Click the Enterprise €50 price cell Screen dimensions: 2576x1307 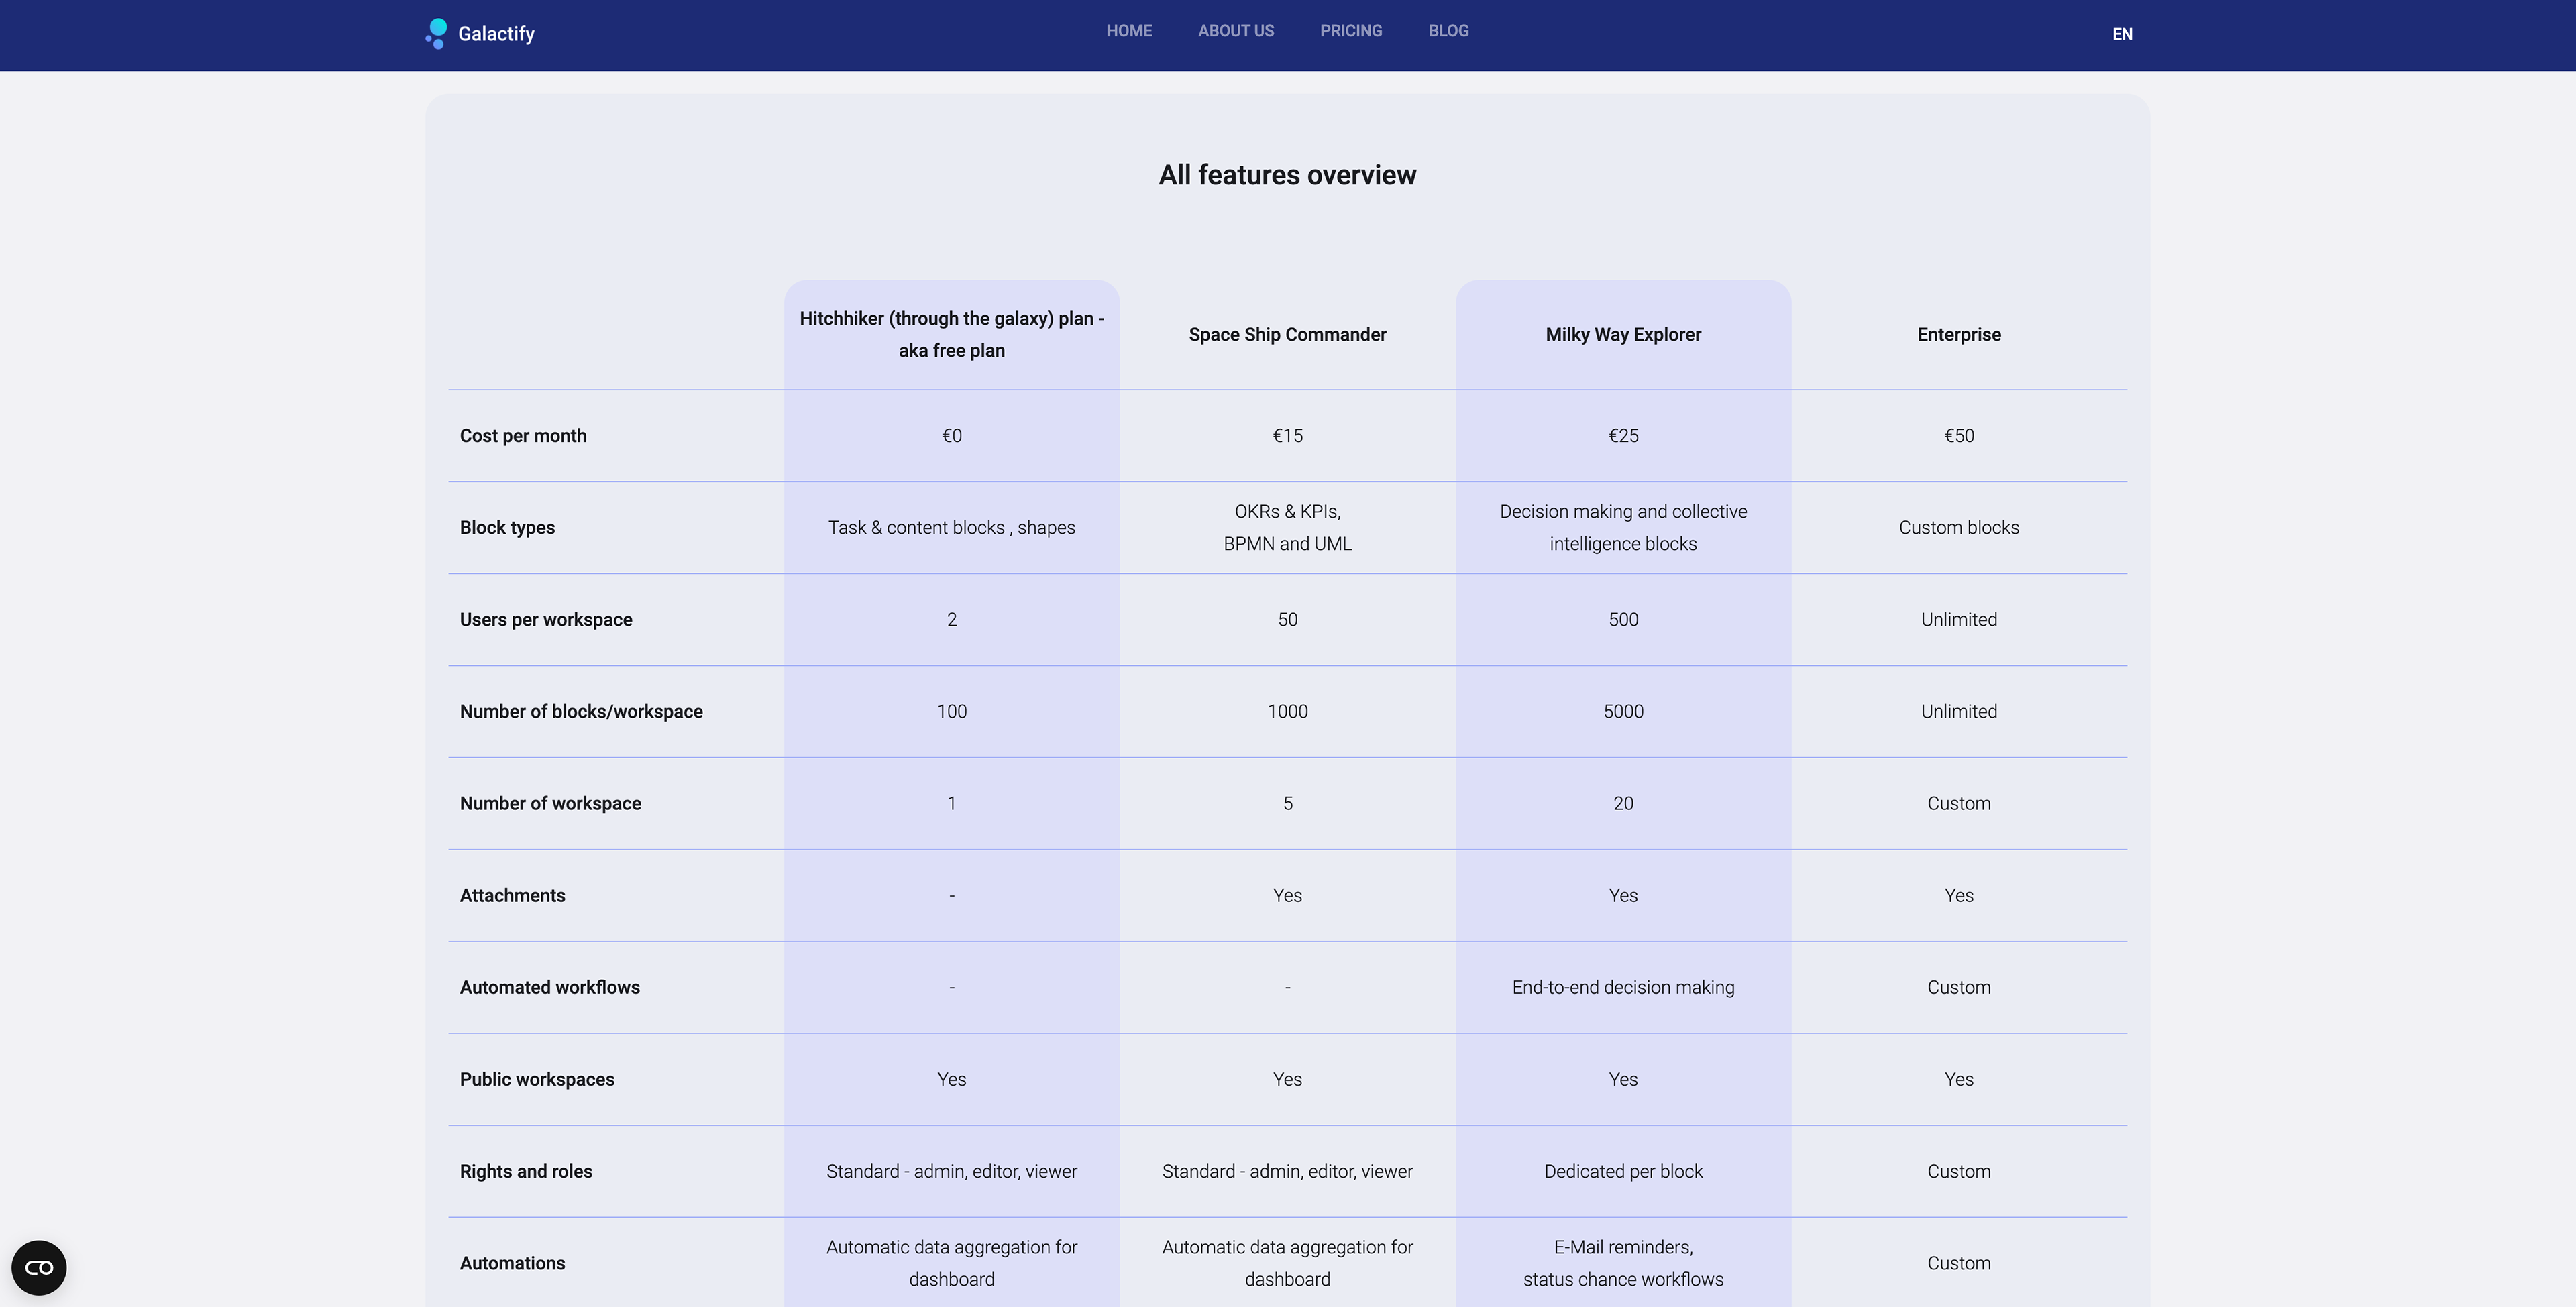pos(1958,436)
